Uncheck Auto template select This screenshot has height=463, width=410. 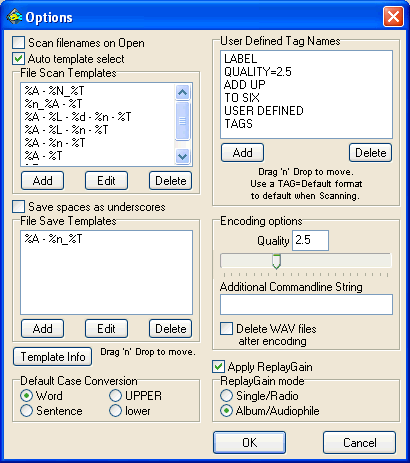(18, 59)
